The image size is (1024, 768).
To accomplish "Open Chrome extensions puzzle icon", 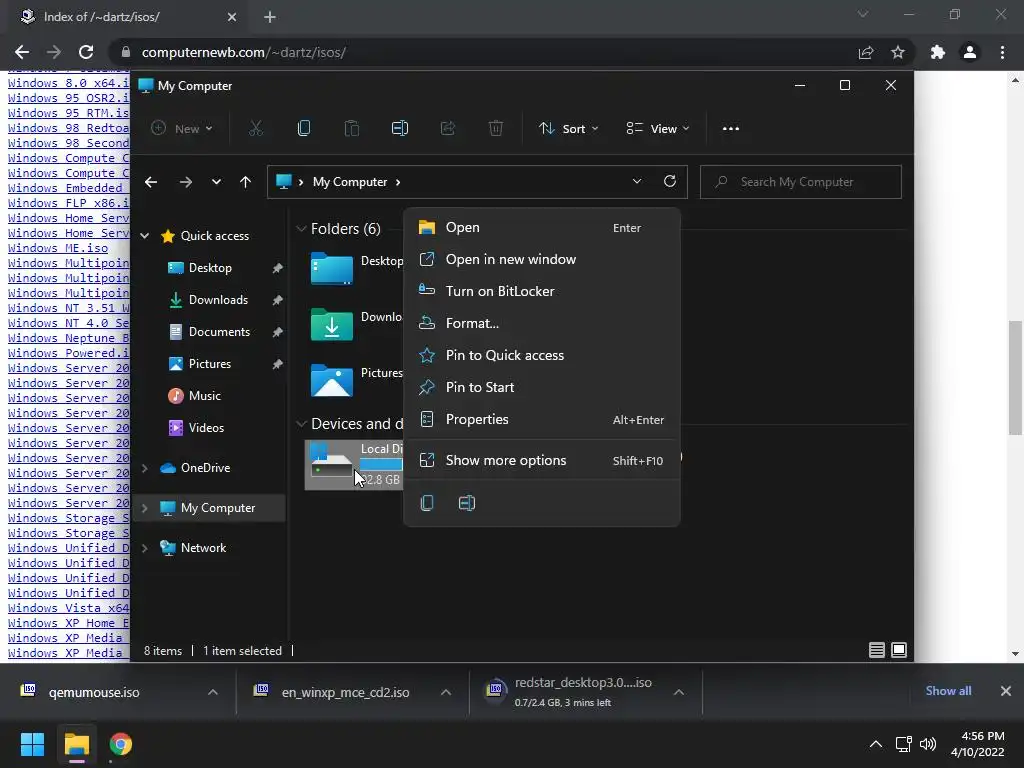I will pos(938,52).
